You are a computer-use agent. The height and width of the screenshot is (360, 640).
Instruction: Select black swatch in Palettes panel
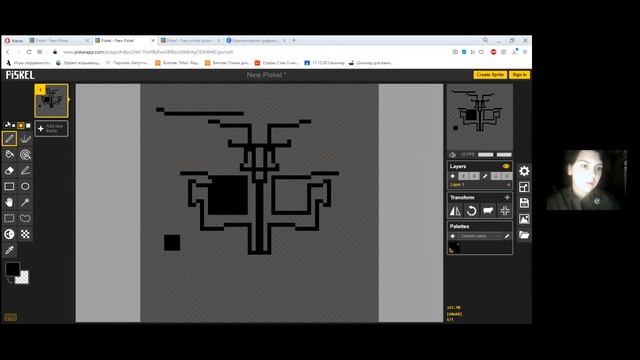pyautogui.click(x=453, y=247)
